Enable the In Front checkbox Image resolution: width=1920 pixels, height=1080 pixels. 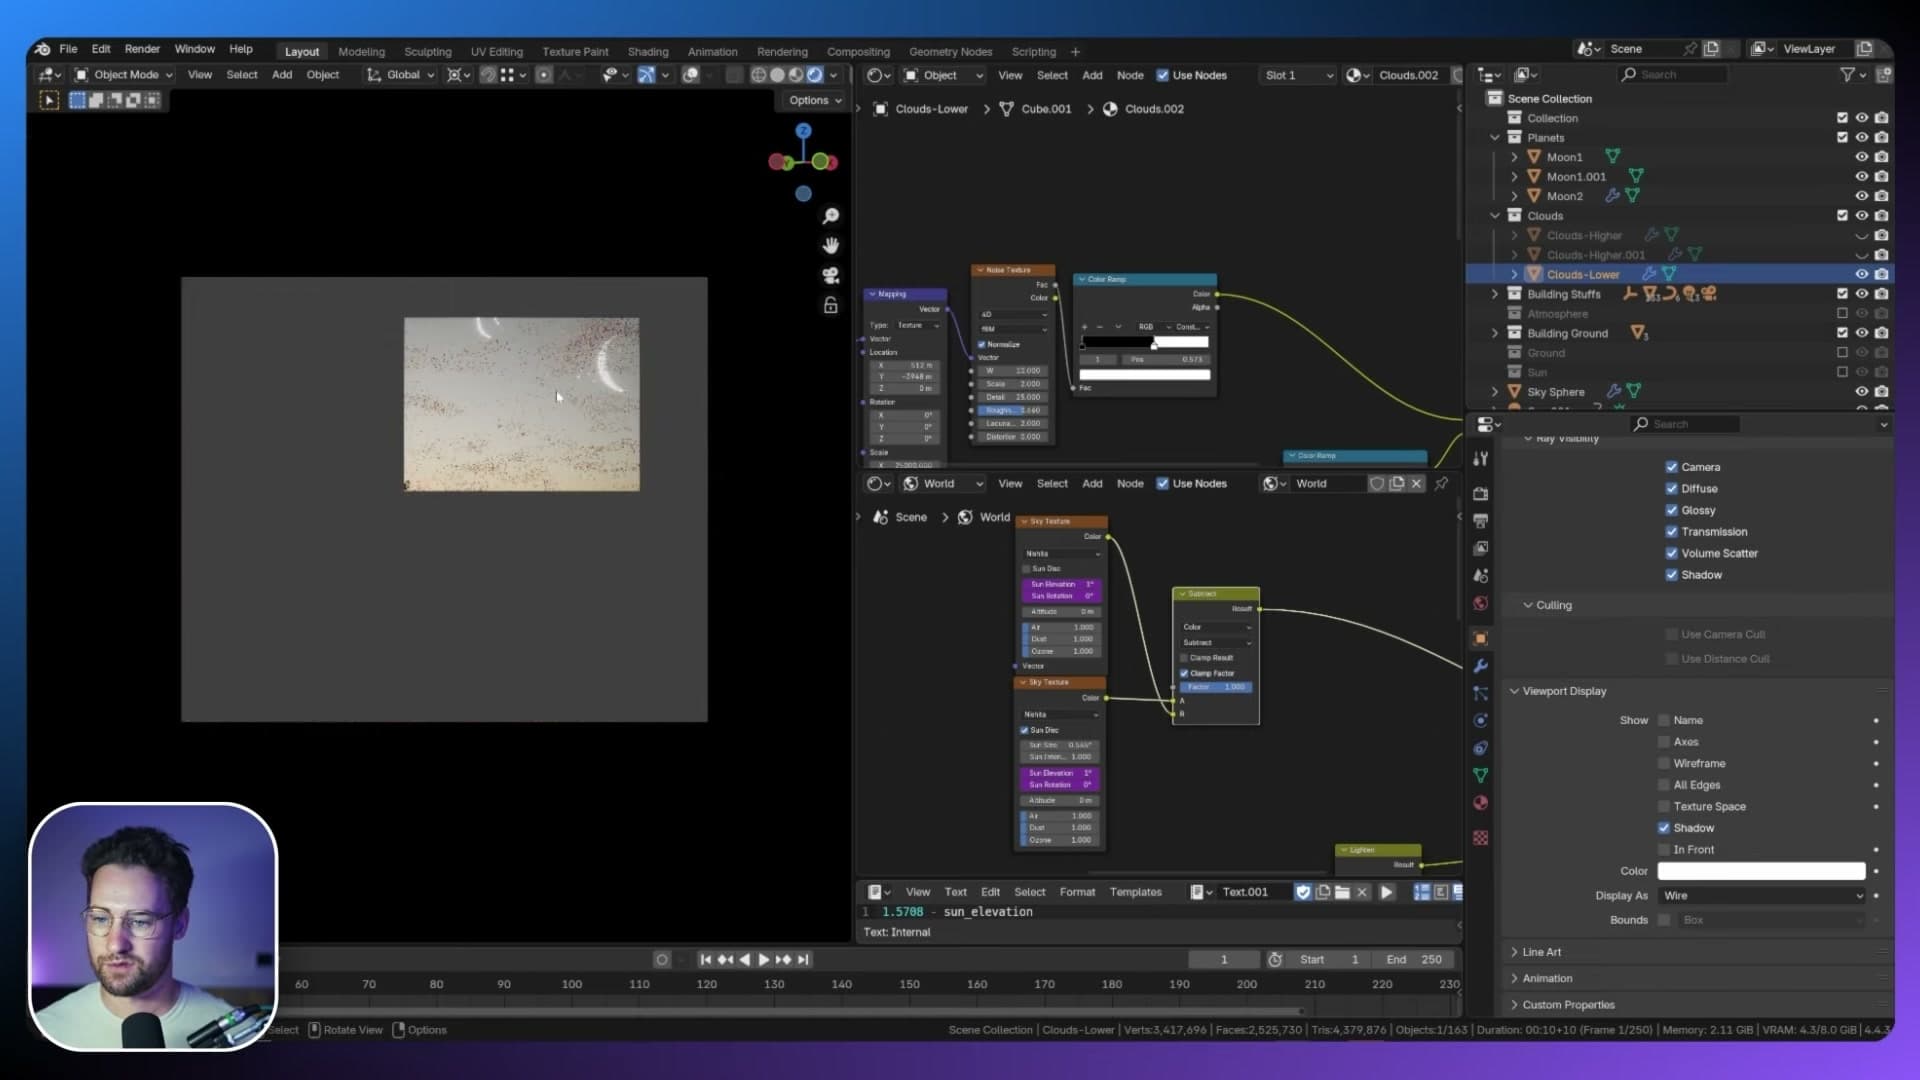[x=1664, y=850]
